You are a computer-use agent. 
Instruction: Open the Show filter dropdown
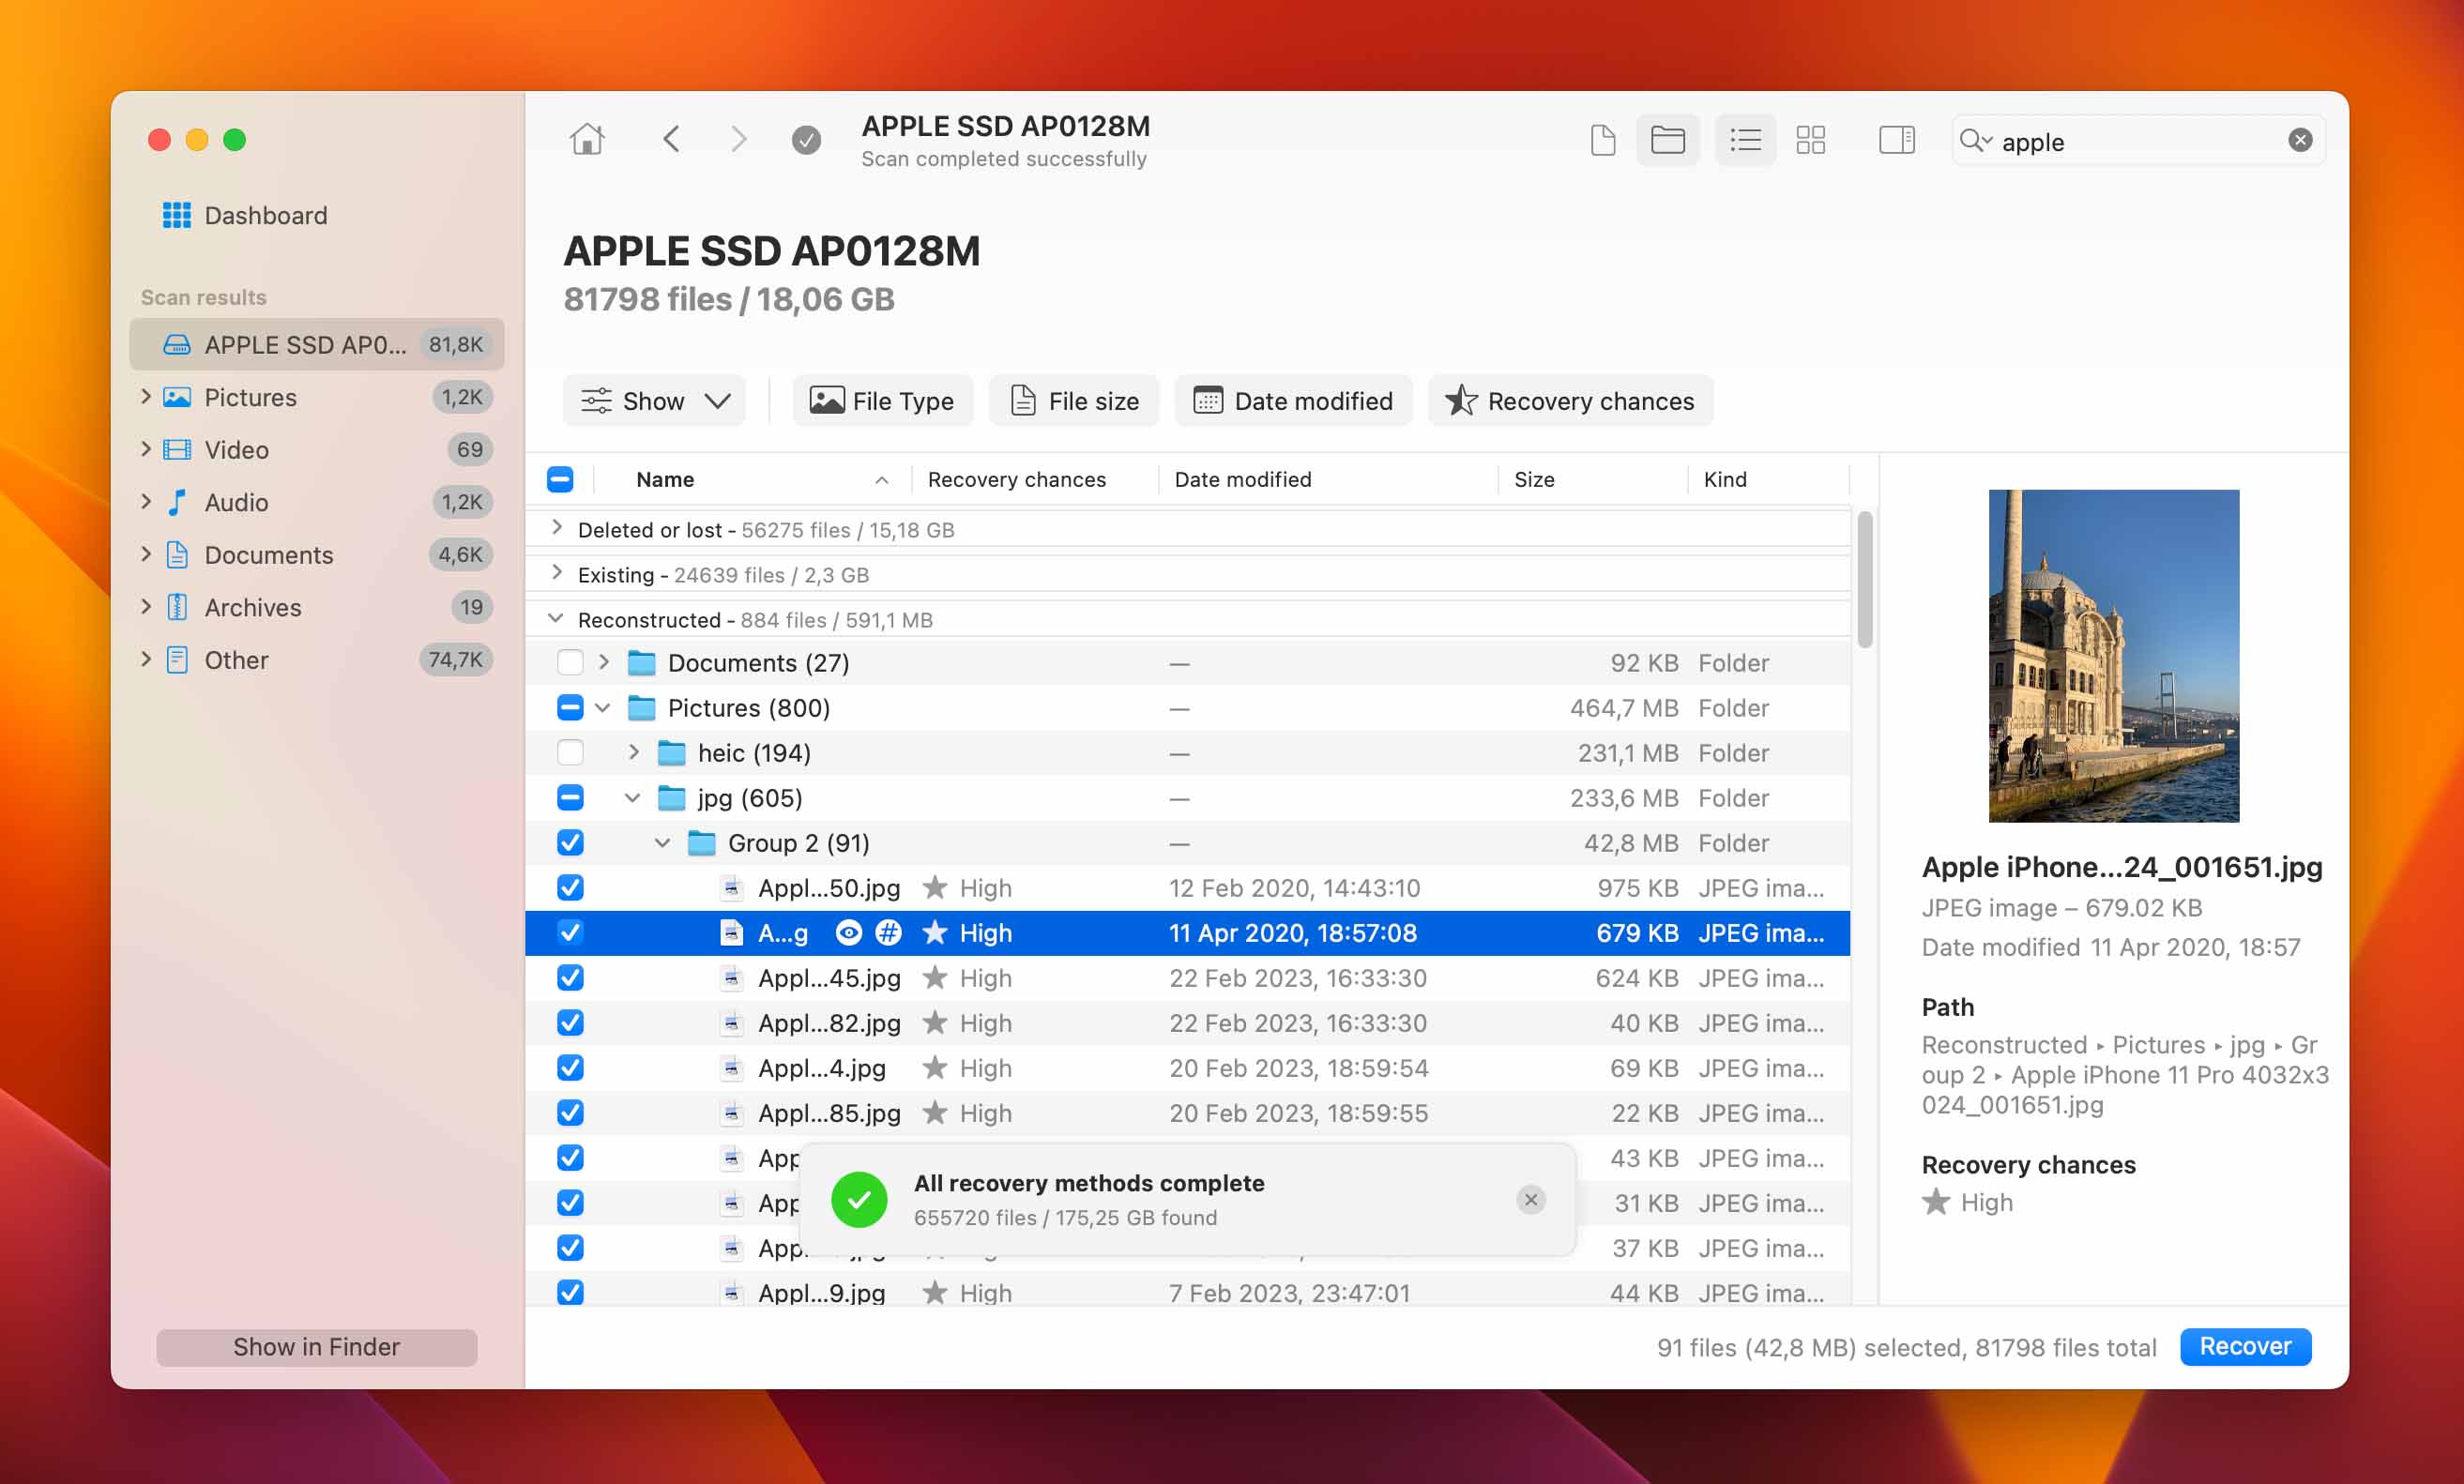click(x=654, y=401)
